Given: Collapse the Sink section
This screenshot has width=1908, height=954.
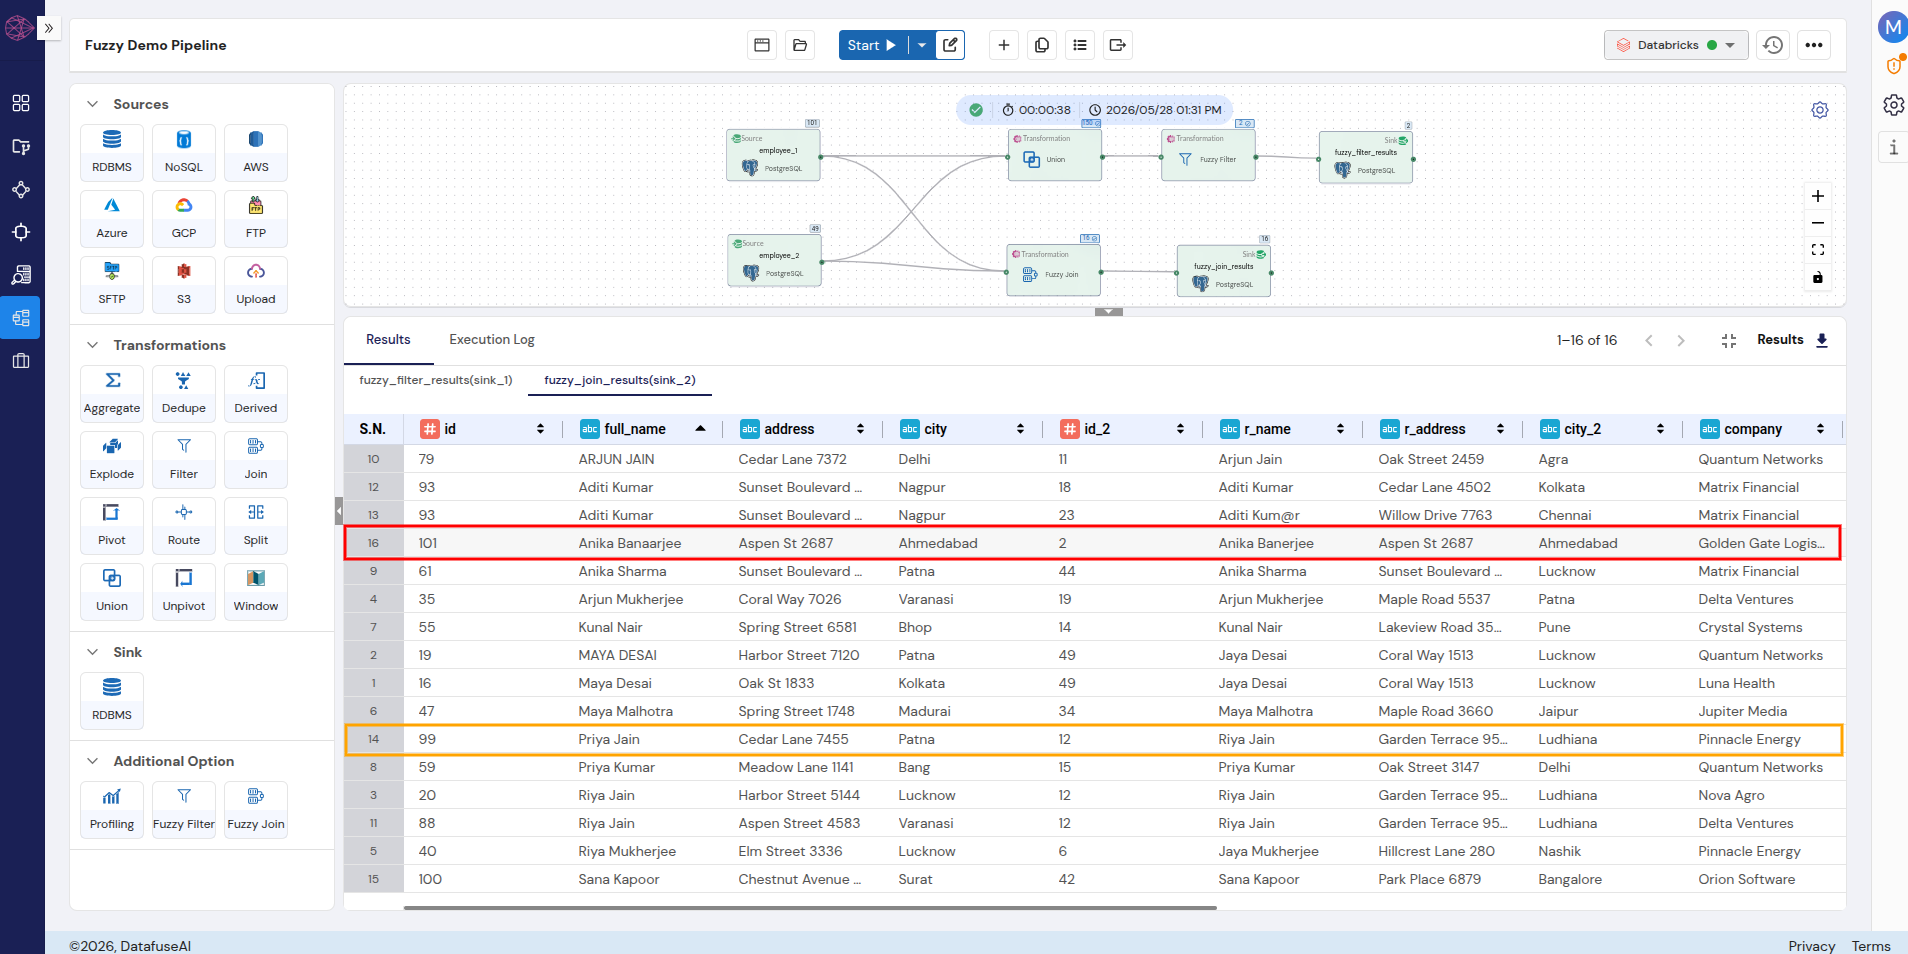Looking at the screenshot, I should 93,652.
